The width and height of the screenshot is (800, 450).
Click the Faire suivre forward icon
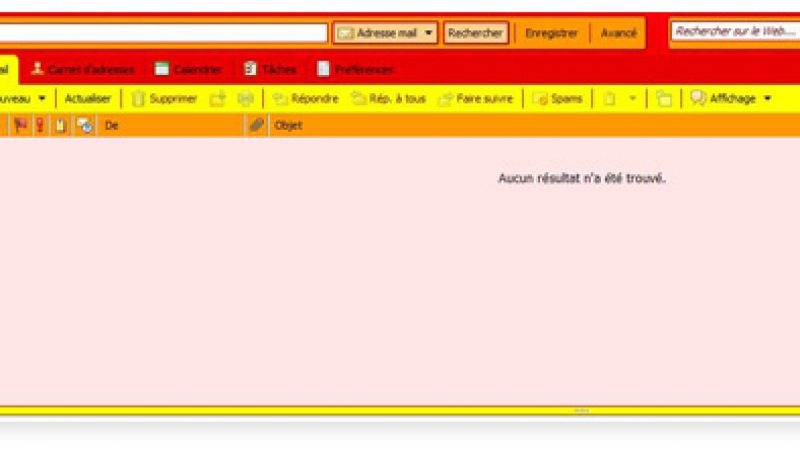(445, 98)
